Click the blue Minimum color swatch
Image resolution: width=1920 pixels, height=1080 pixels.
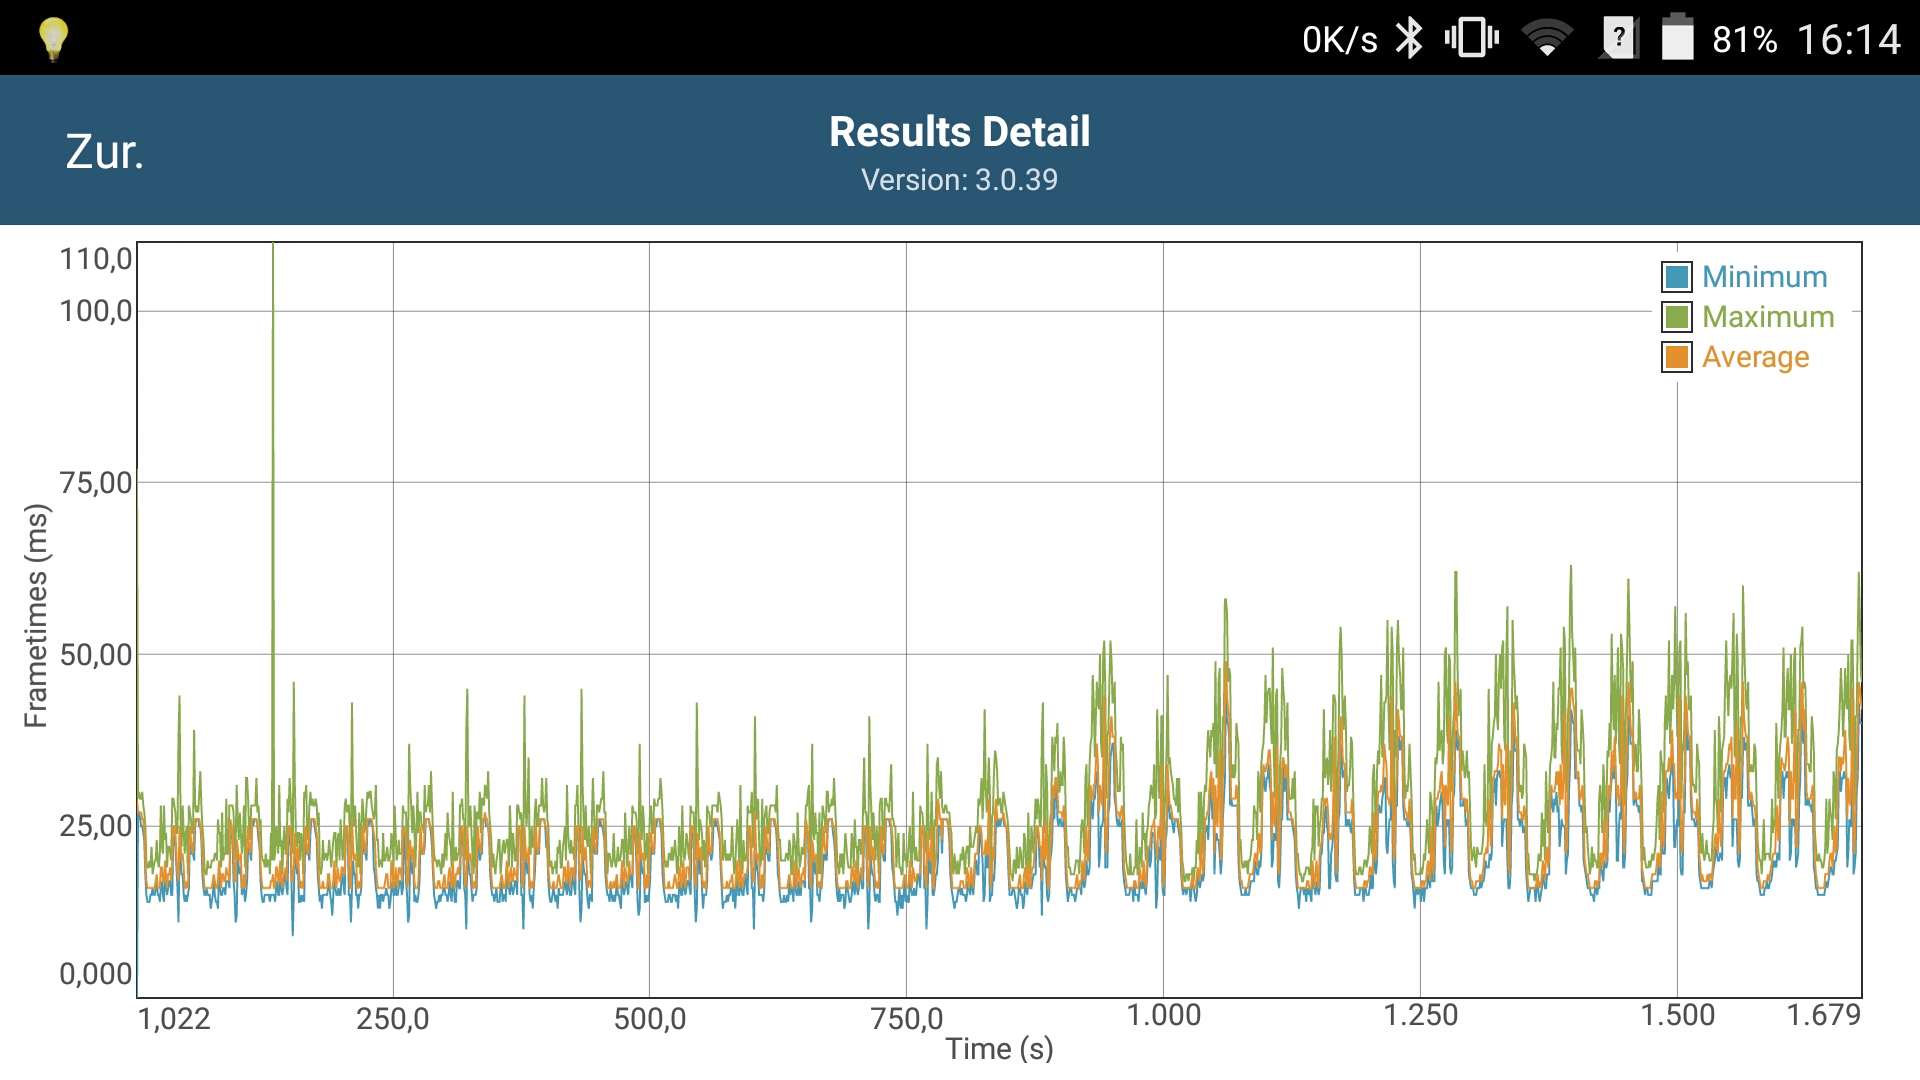click(x=1677, y=277)
